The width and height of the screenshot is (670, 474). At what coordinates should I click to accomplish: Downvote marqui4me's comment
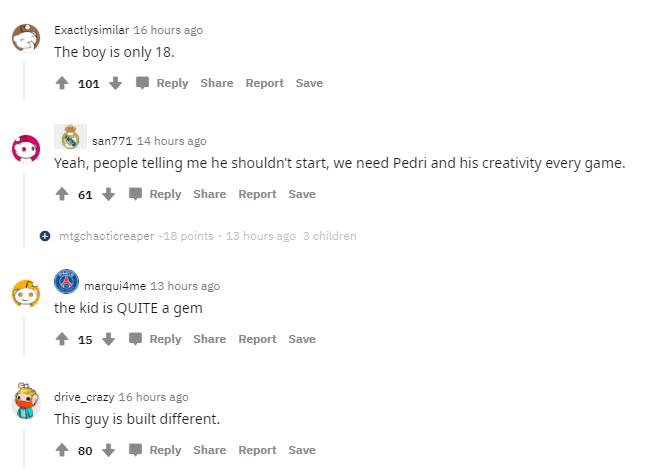tap(108, 339)
